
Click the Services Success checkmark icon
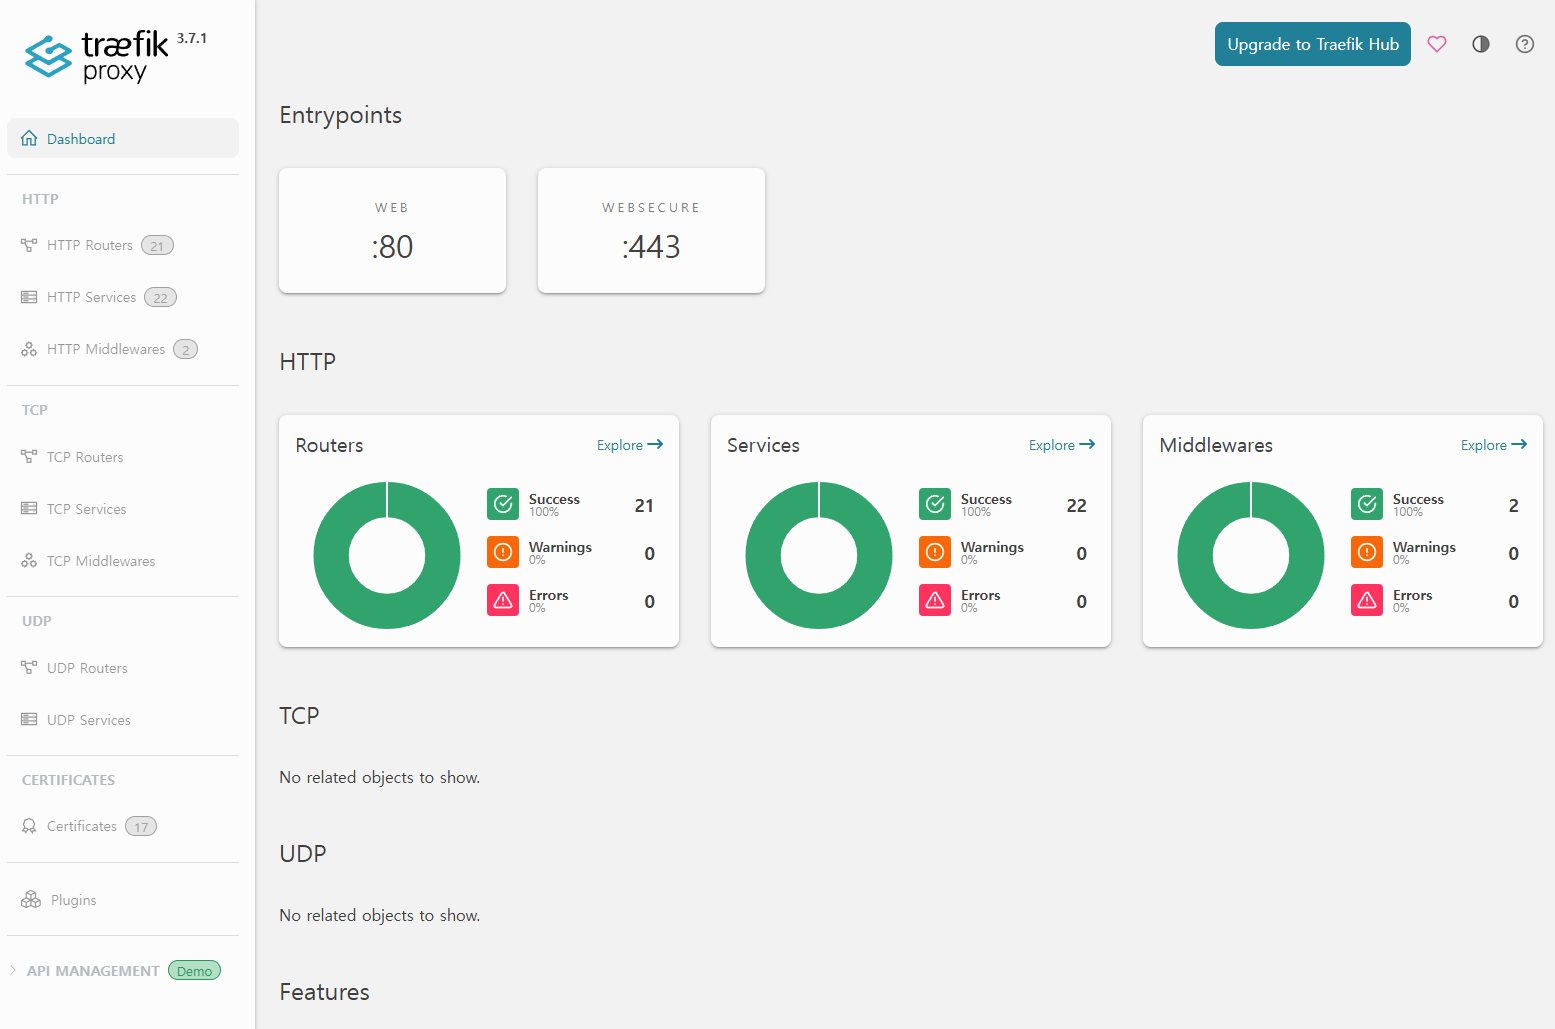coord(935,504)
